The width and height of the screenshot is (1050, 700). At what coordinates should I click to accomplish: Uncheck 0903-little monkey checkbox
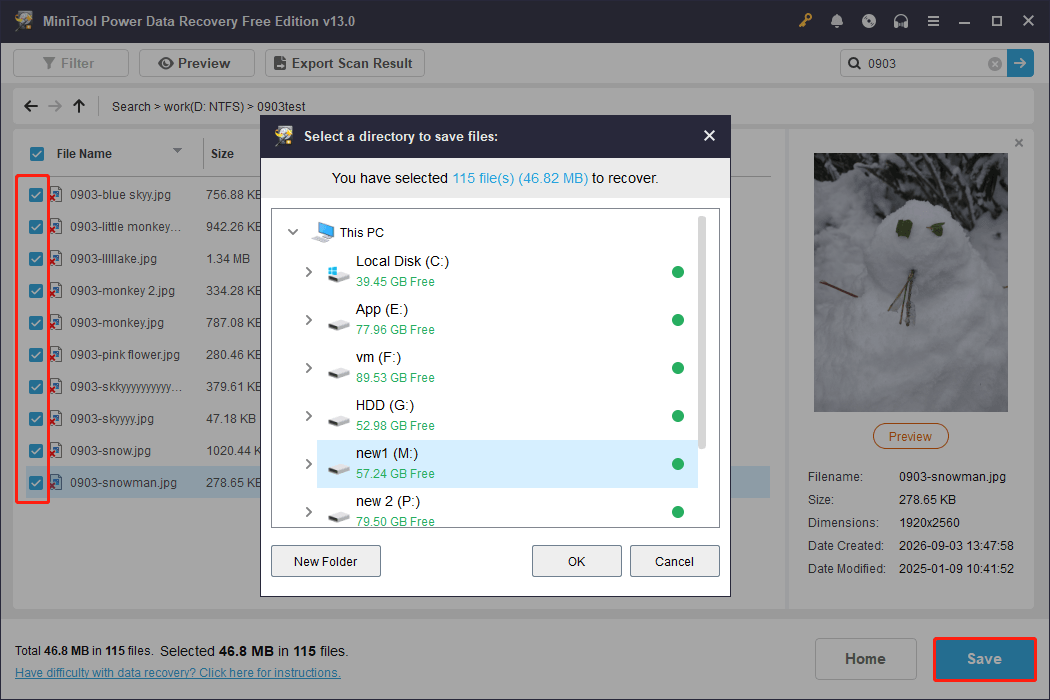pyautogui.click(x=36, y=227)
